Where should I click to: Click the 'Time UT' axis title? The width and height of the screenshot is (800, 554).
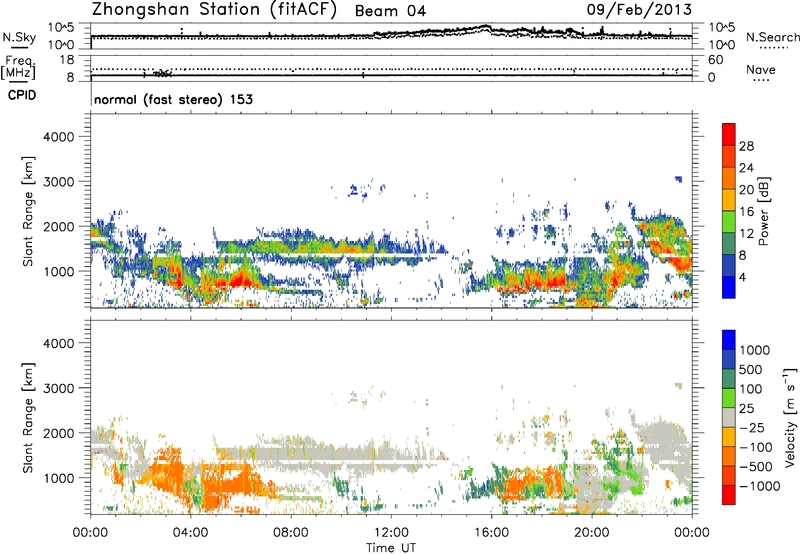point(391,548)
